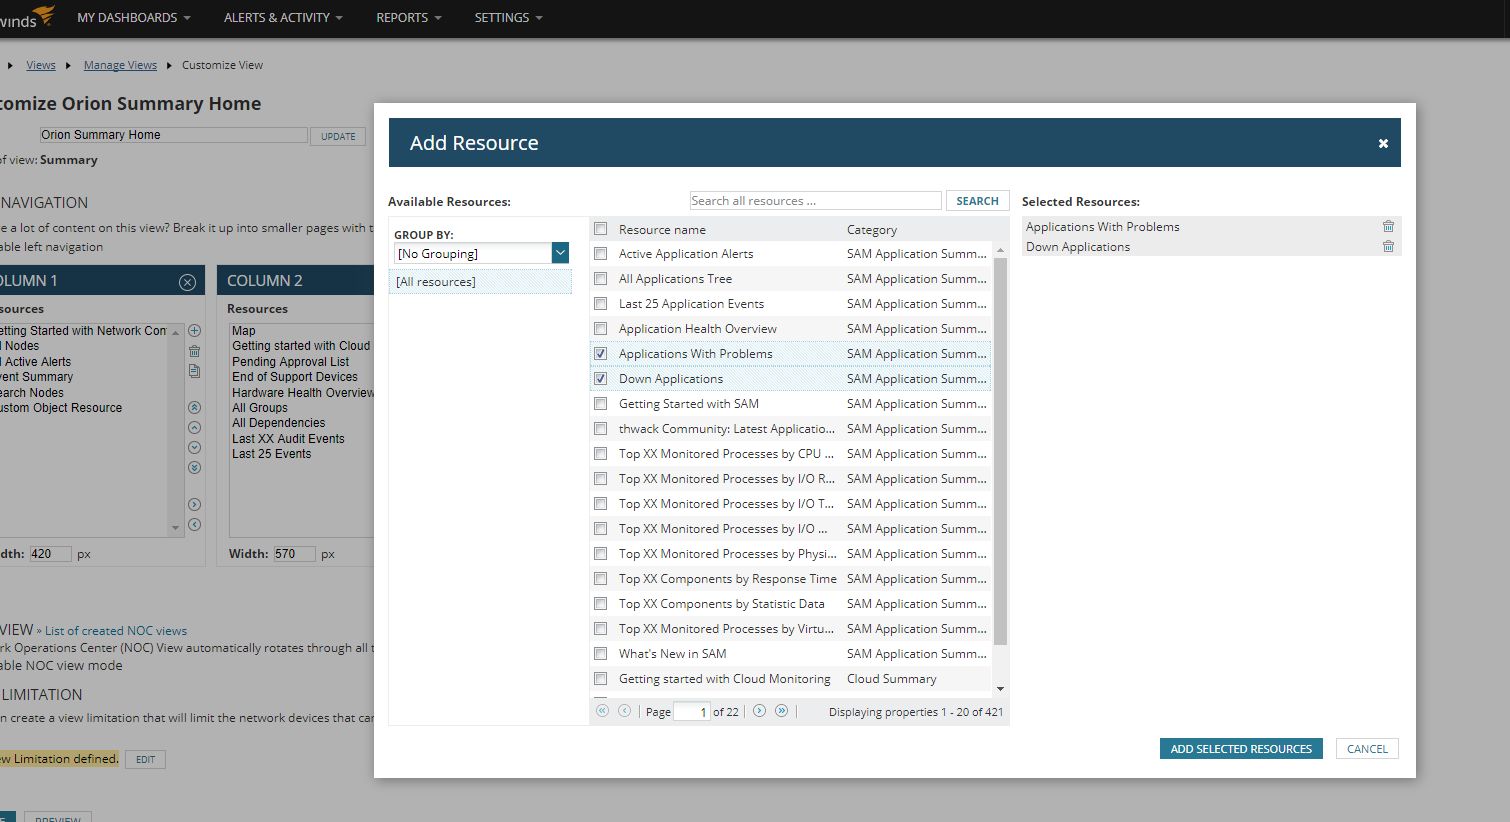Focus the Search all resources field
Image resolution: width=1510 pixels, height=822 pixels.
point(816,201)
